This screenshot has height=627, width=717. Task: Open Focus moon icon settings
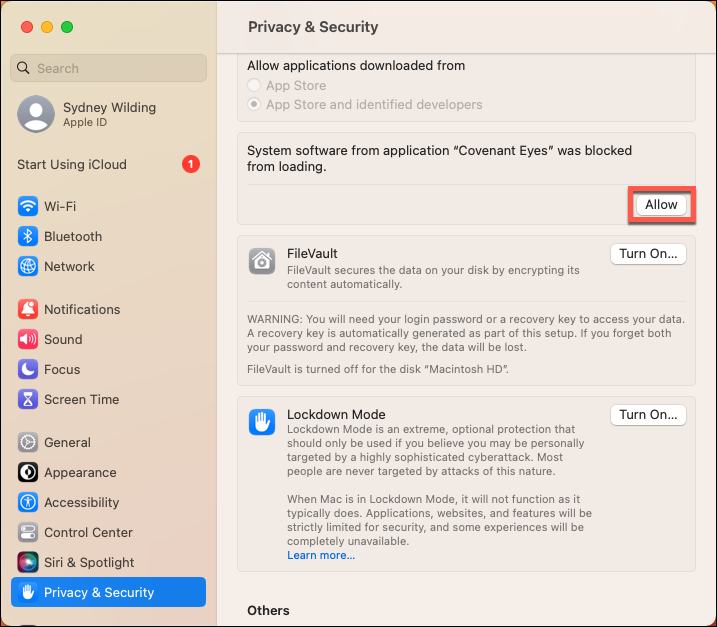tap(27, 370)
